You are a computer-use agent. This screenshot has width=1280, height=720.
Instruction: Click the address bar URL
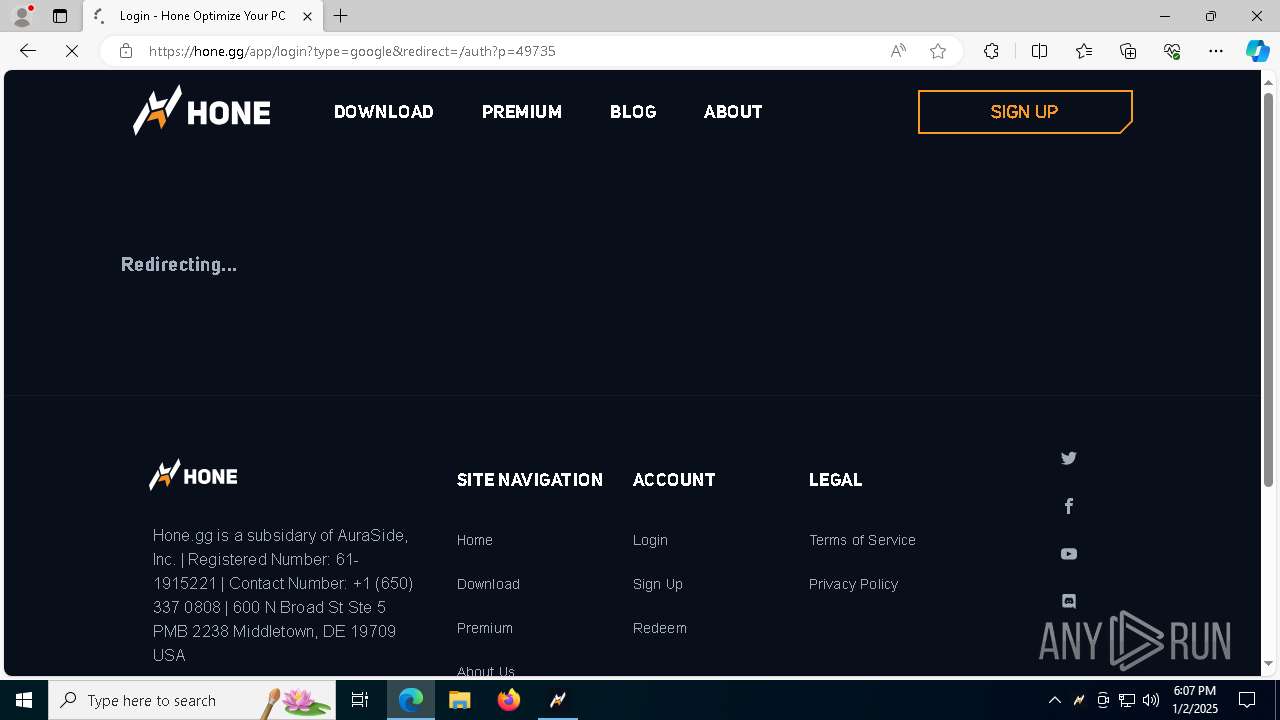pos(352,51)
